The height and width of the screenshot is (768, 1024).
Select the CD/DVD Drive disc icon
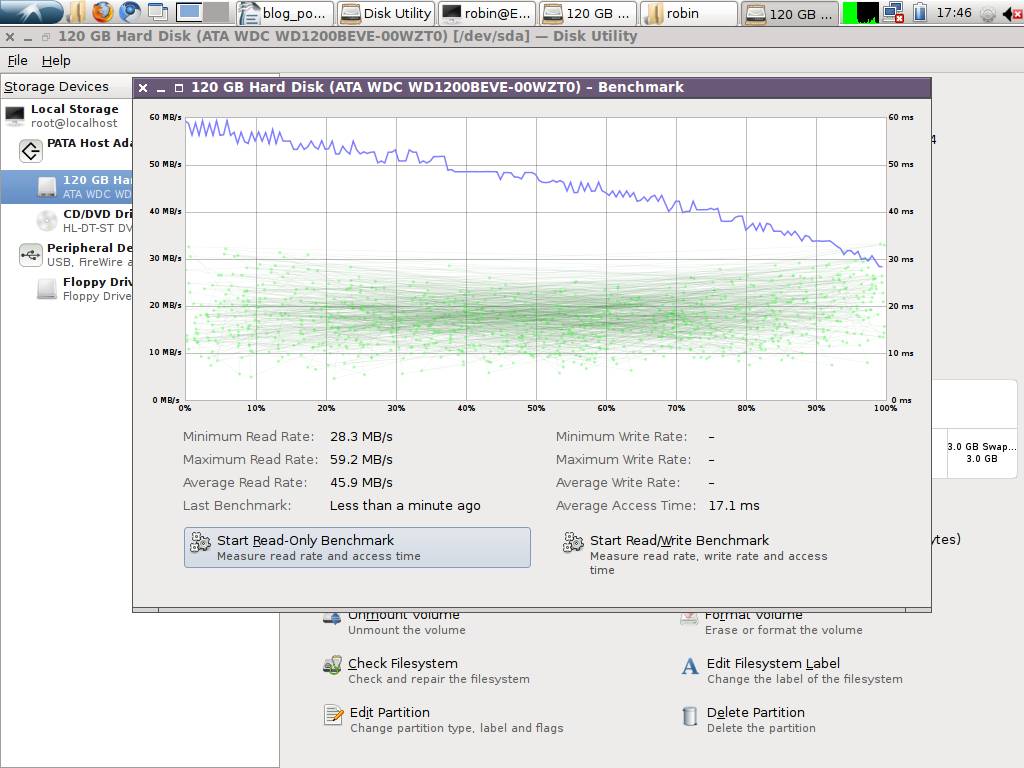click(46, 221)
